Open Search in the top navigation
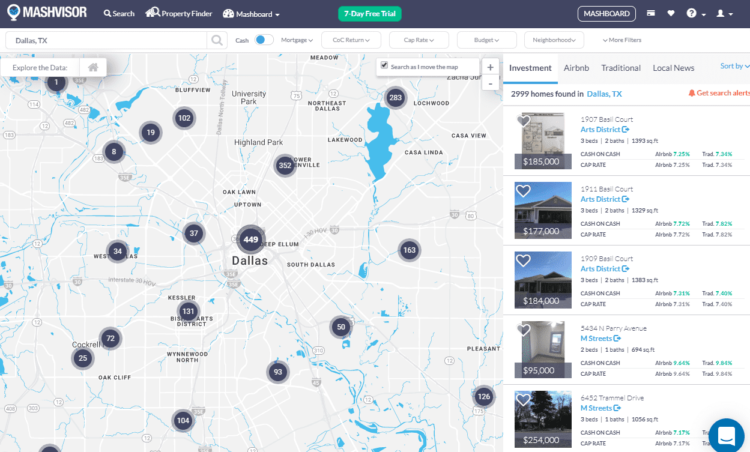Viewport: 750px width, 452px height. pyautogui.click(x=119, y=13)
